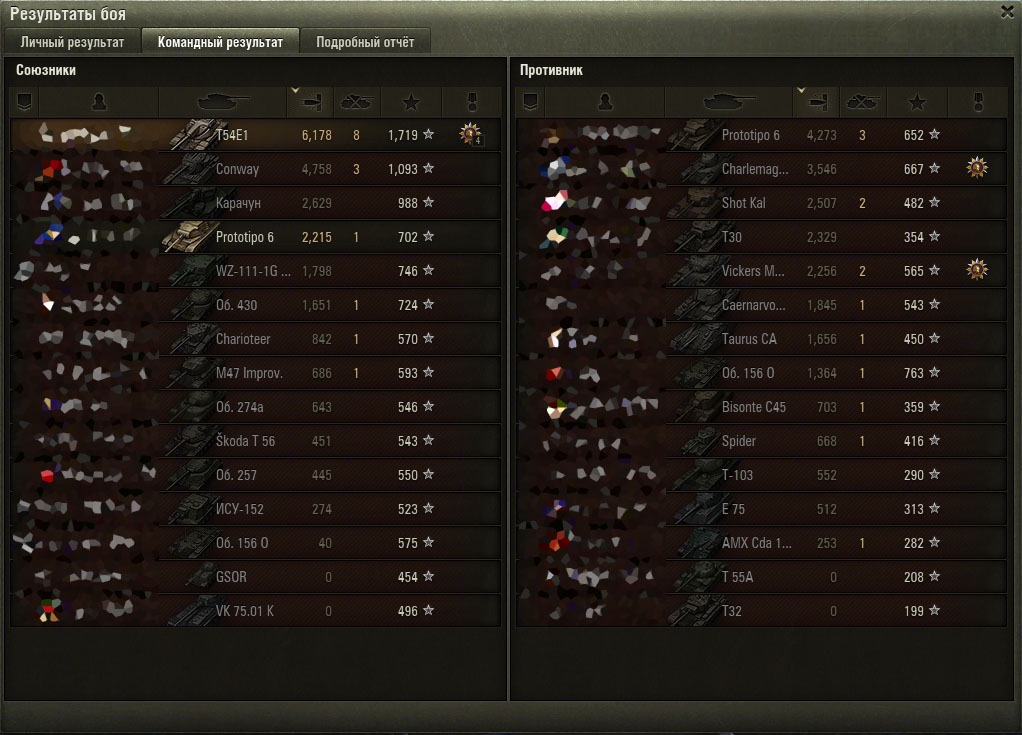Close the battle results window
The height and width of the screenshot is (735, 1022).
pos(1007,12)
